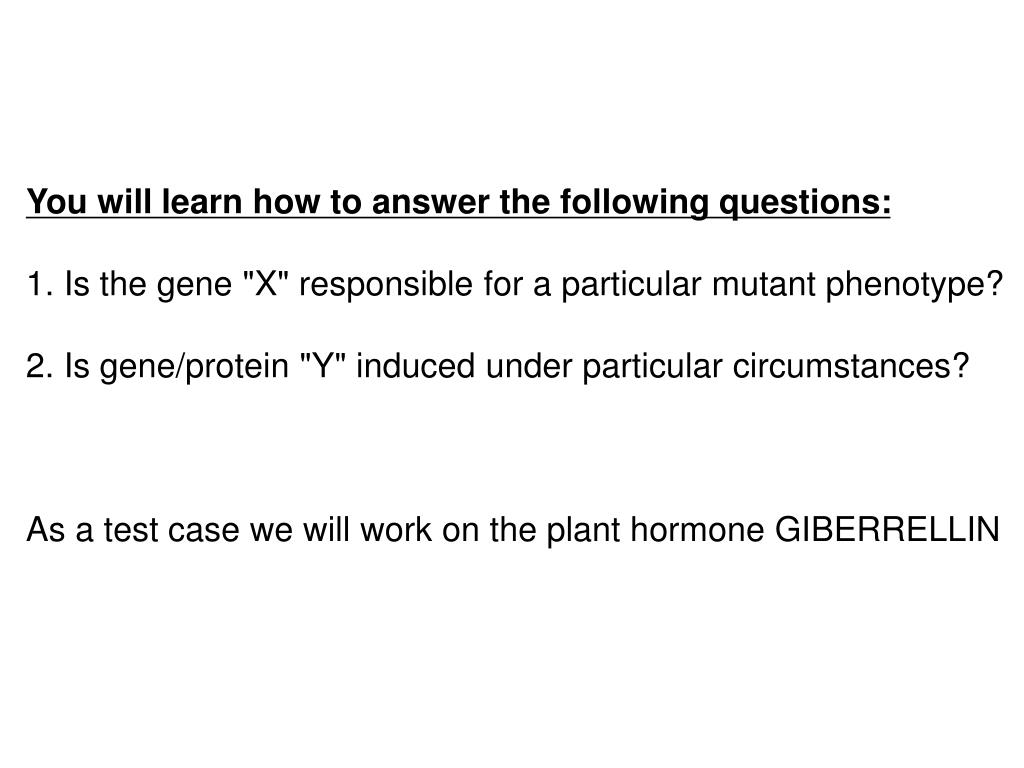Click the quoted gene "X" in question one
This screenshot has width=1024, height=768.
(x=265, y=283)
